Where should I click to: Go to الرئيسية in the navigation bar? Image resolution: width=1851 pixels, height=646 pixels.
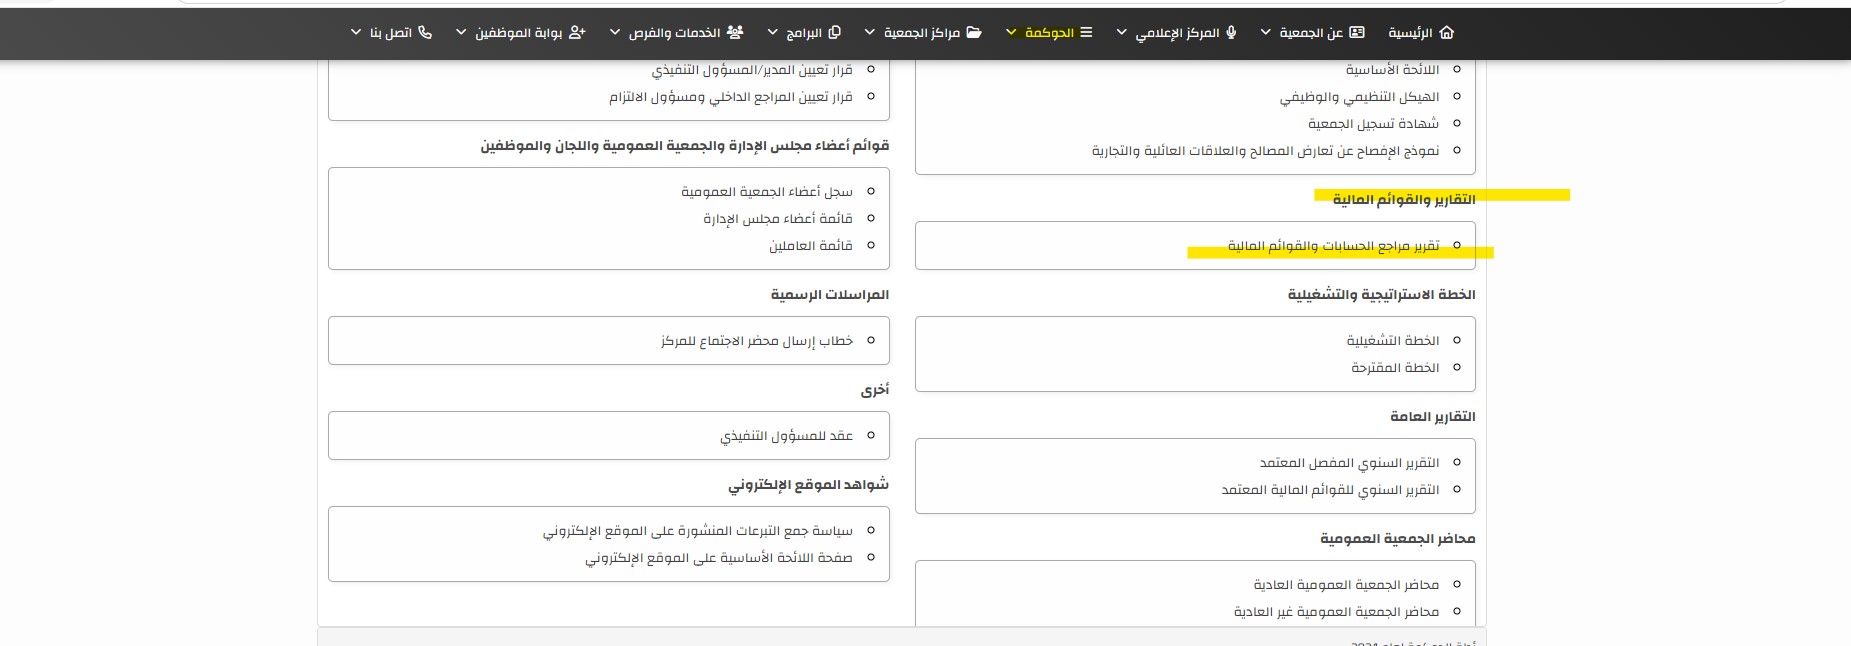tap(1410, 33)
